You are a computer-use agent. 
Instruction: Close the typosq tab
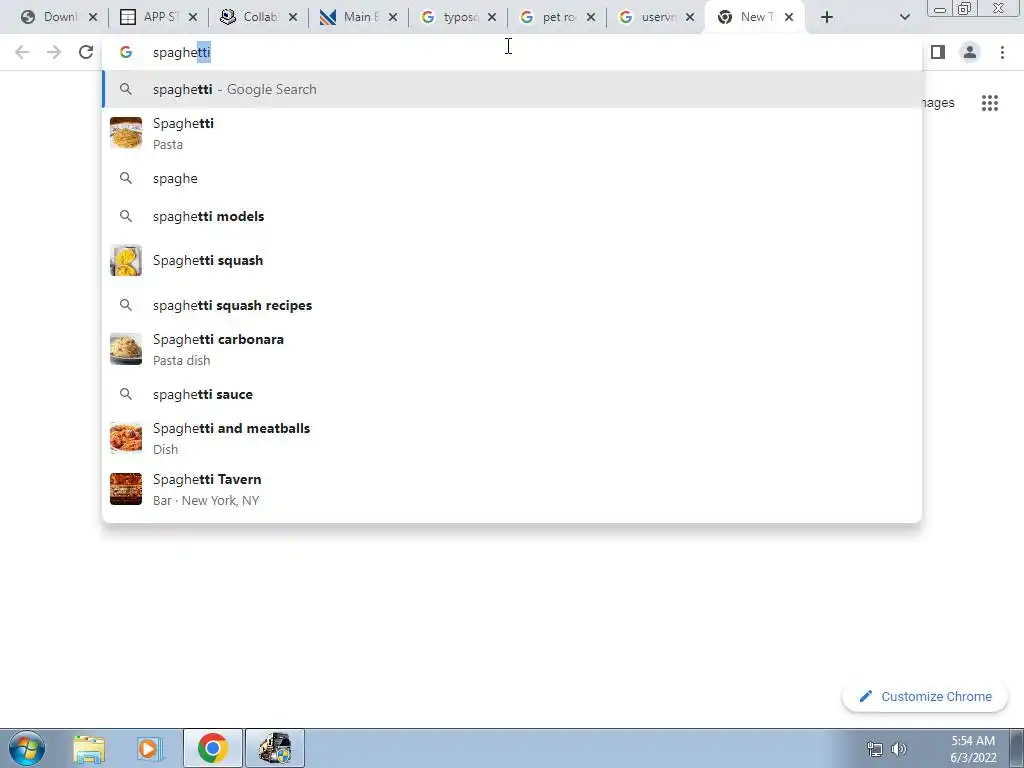click(492, 17)
